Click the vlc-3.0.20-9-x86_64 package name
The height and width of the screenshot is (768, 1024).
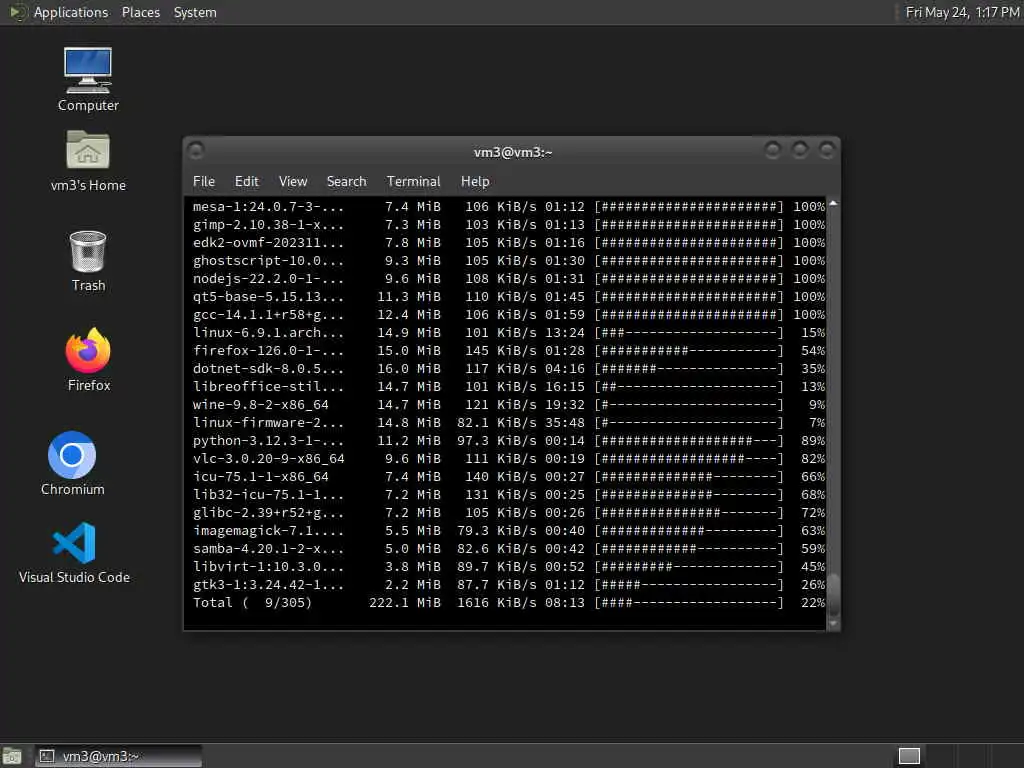268,458
